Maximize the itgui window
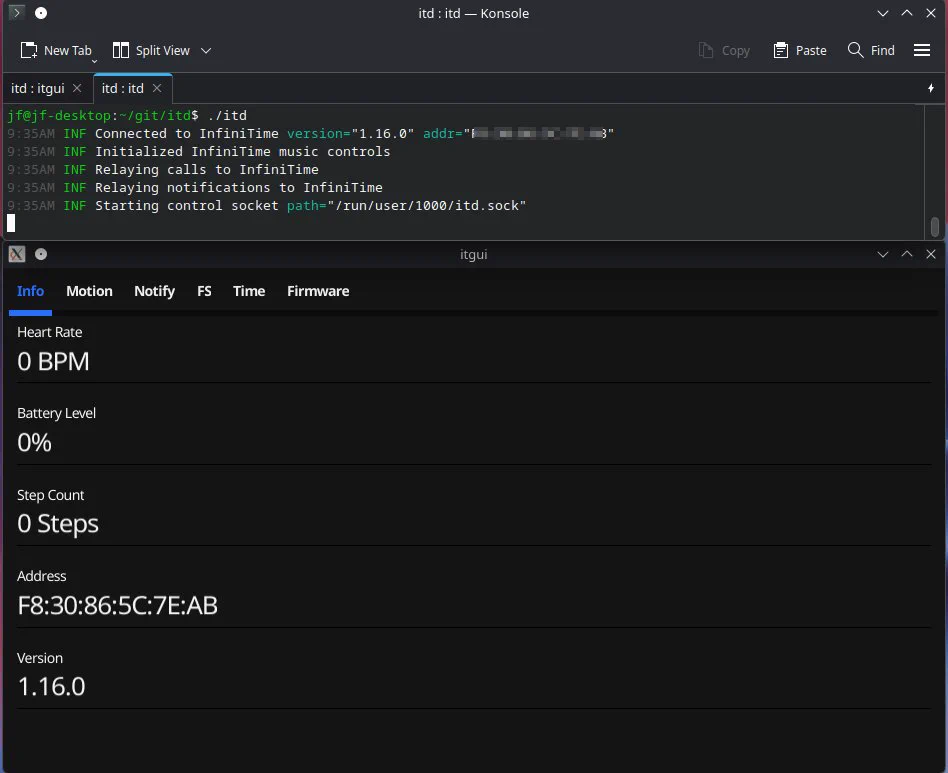This screenshot has width=948, height=773. tap(907, 254)
